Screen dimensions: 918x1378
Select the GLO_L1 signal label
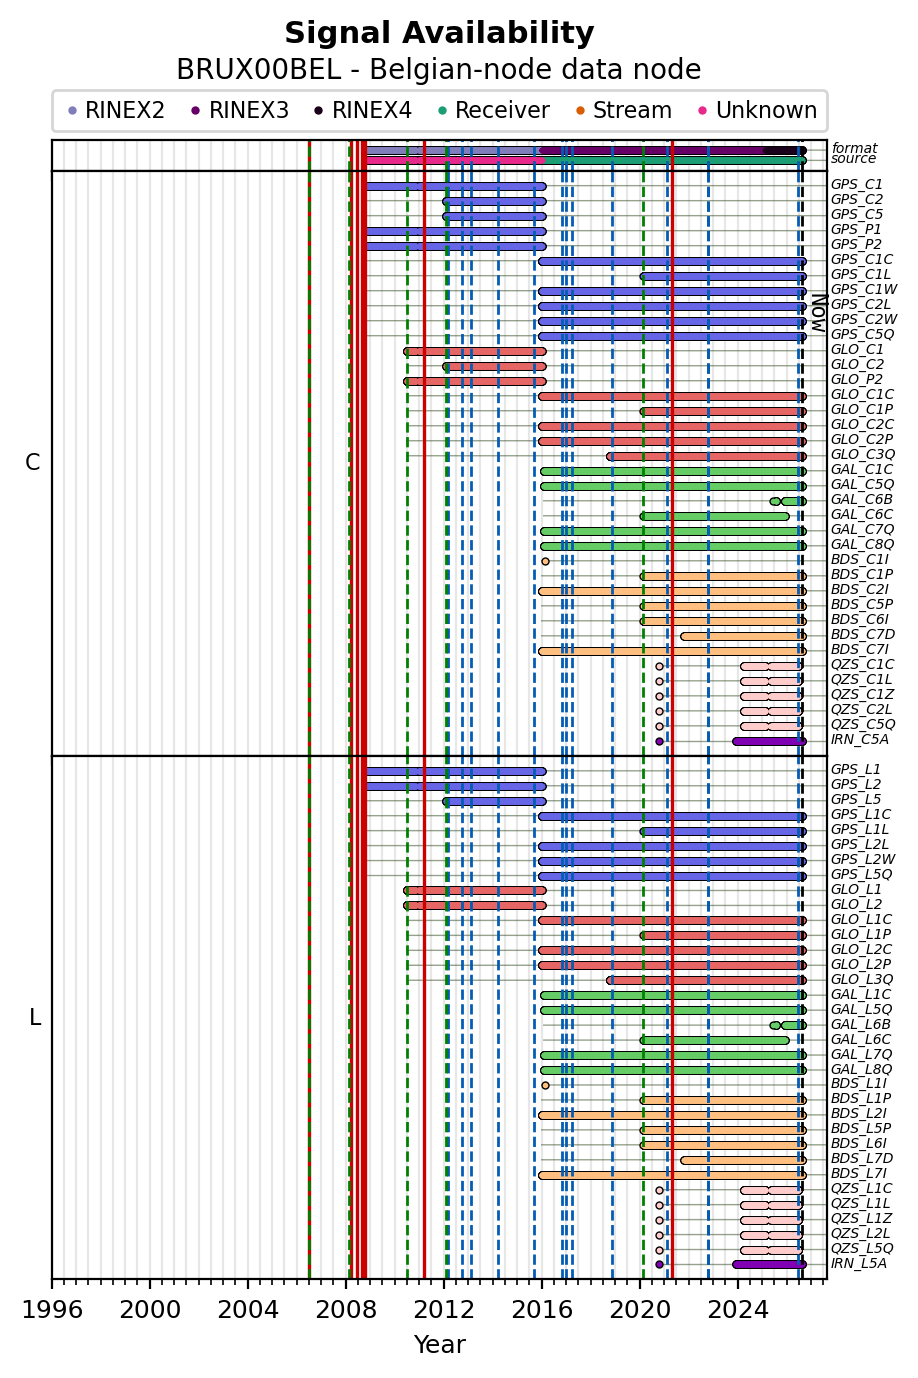tap(857, 889)
